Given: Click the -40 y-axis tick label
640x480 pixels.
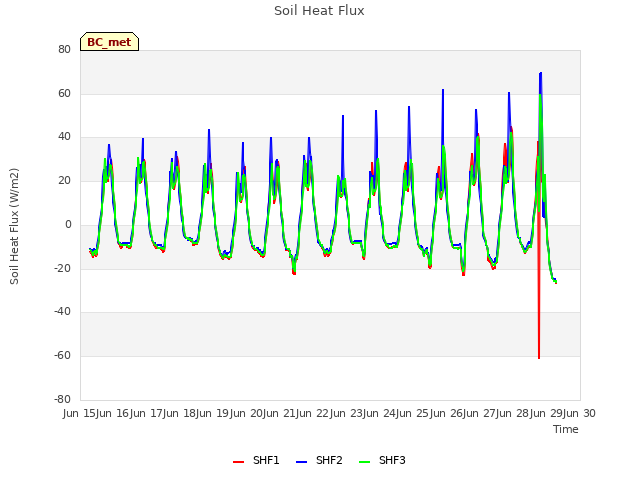Looking at the screenshot, I should coord(62,311).
